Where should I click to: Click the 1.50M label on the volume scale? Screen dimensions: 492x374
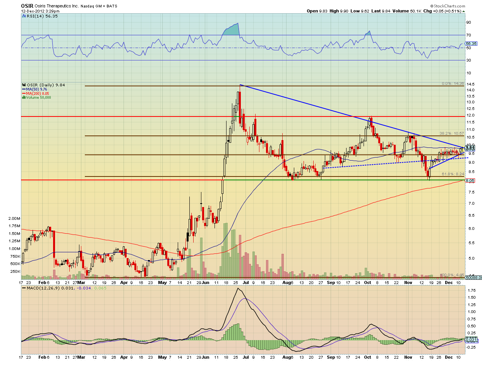[x=14, y=233]
